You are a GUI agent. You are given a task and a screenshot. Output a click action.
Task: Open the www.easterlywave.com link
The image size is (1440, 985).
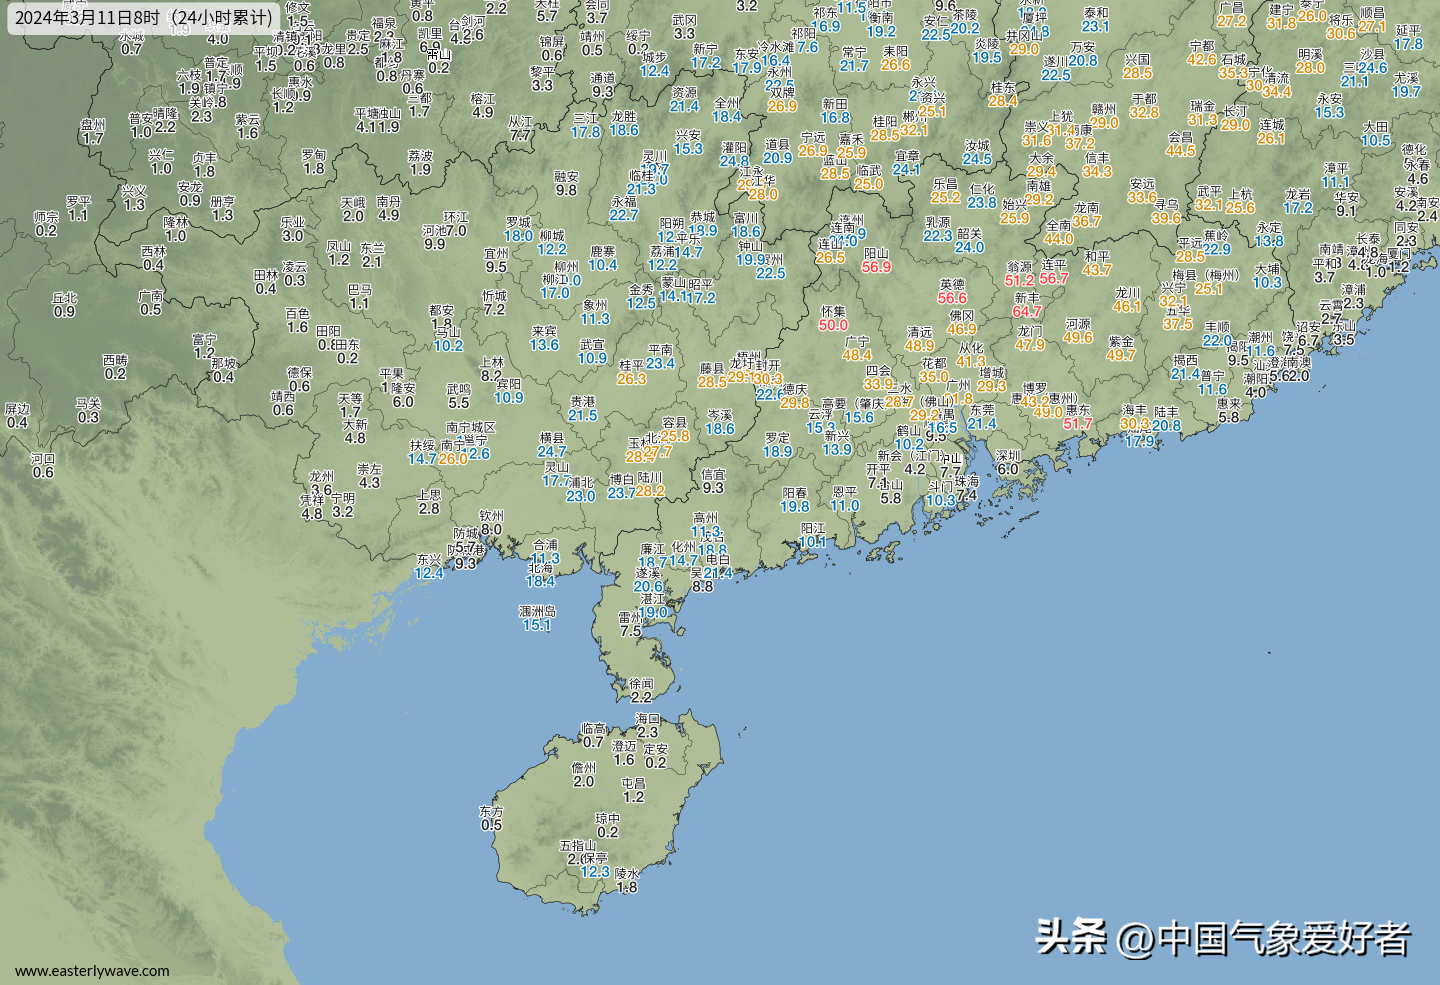pyautogui.click(x=92, y=970)
